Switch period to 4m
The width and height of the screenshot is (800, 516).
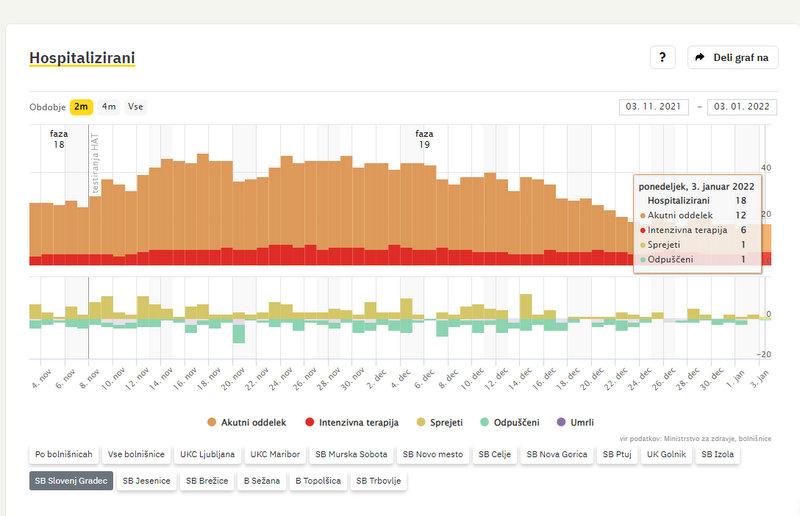tap(108, 106)
